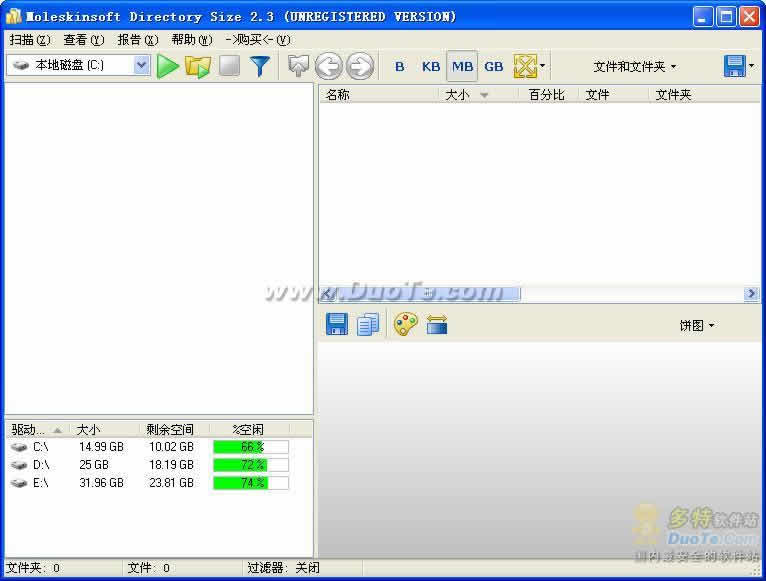766x581 pixels.
Task: Start scan with green play button
Action: pyautogui.click(x=168, y=66)
